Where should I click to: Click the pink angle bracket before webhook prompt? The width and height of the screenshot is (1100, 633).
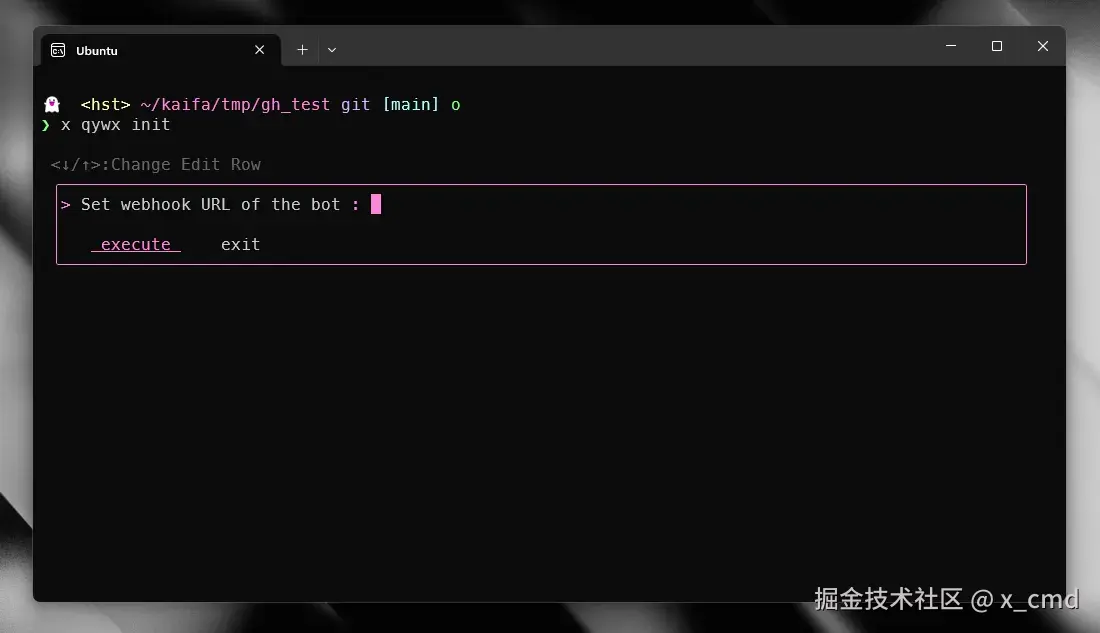(x=65, y=204)
